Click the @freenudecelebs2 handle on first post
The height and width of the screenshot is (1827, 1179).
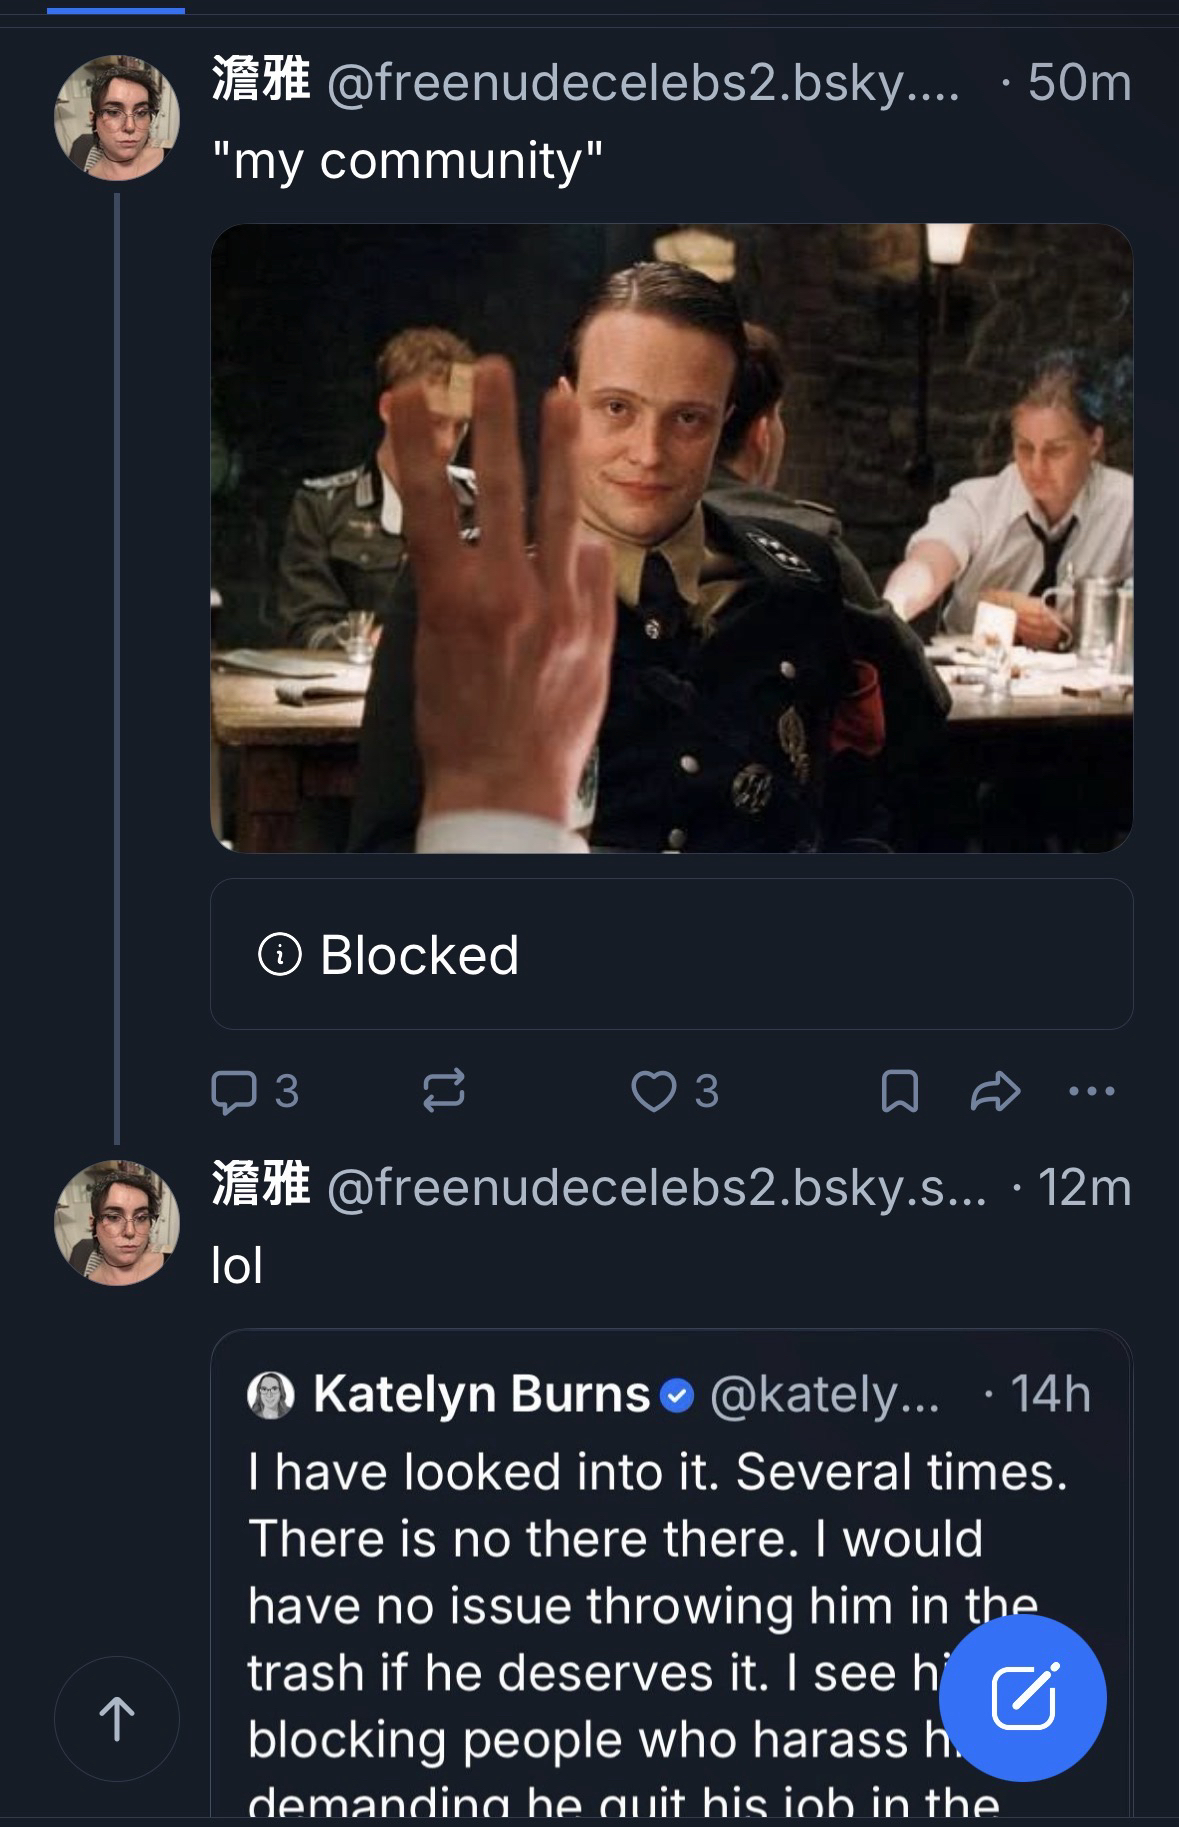pos(642,82)
